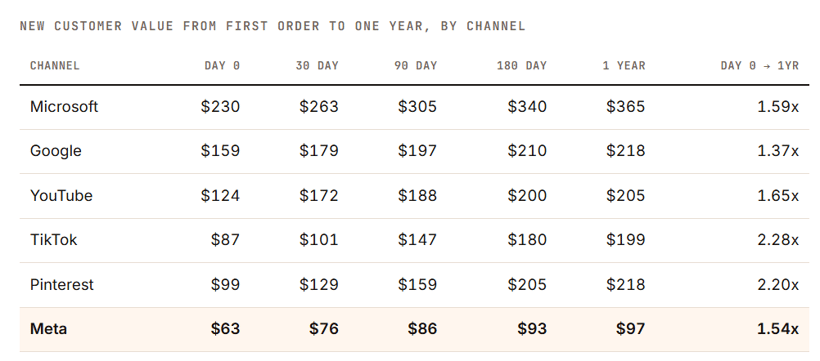Select the DAY 0 column header

(x=222, y=66)
